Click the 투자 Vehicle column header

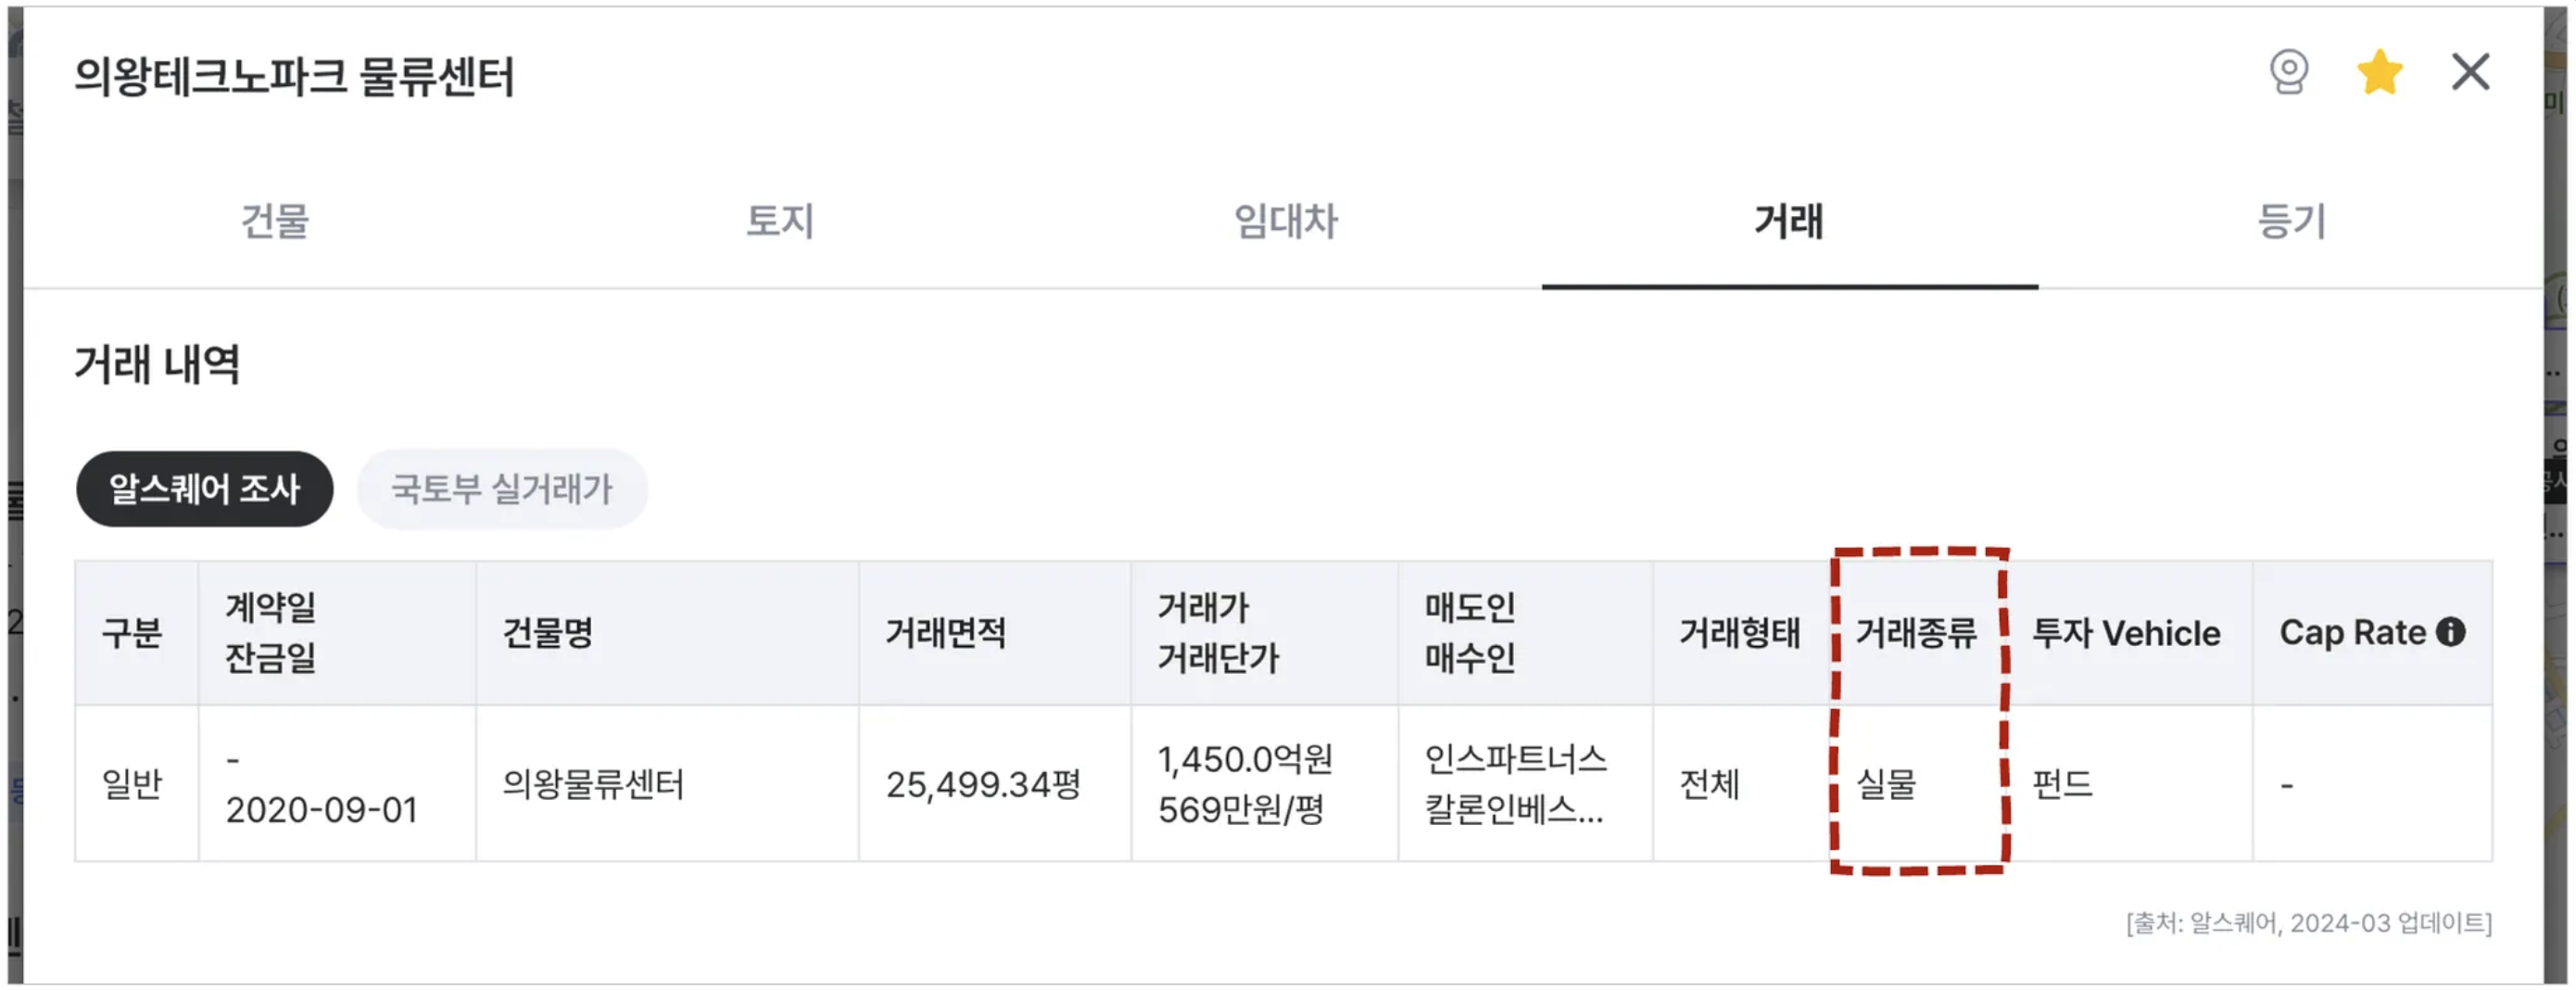coord(2126,633)
